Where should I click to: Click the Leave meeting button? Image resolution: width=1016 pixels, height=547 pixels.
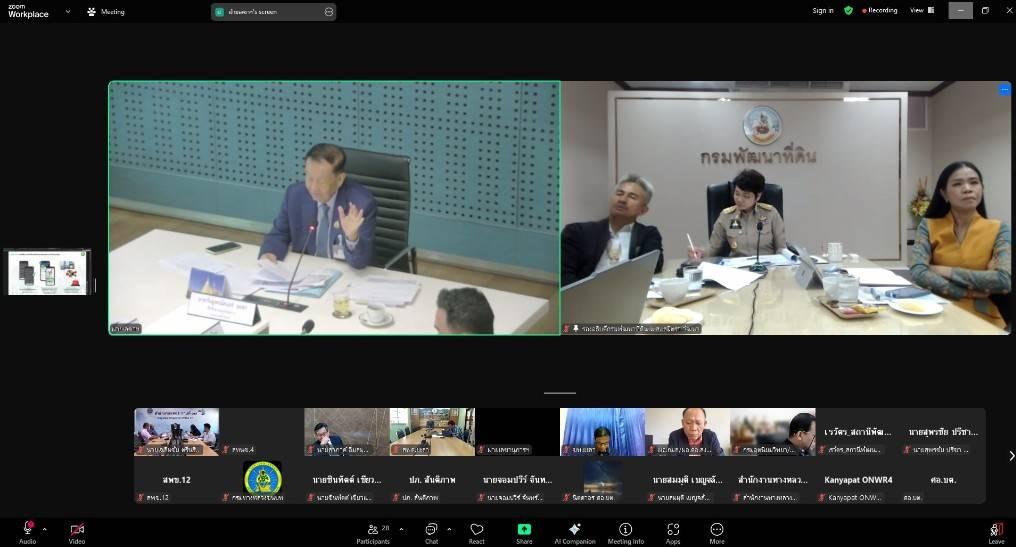tap(996, 531)
